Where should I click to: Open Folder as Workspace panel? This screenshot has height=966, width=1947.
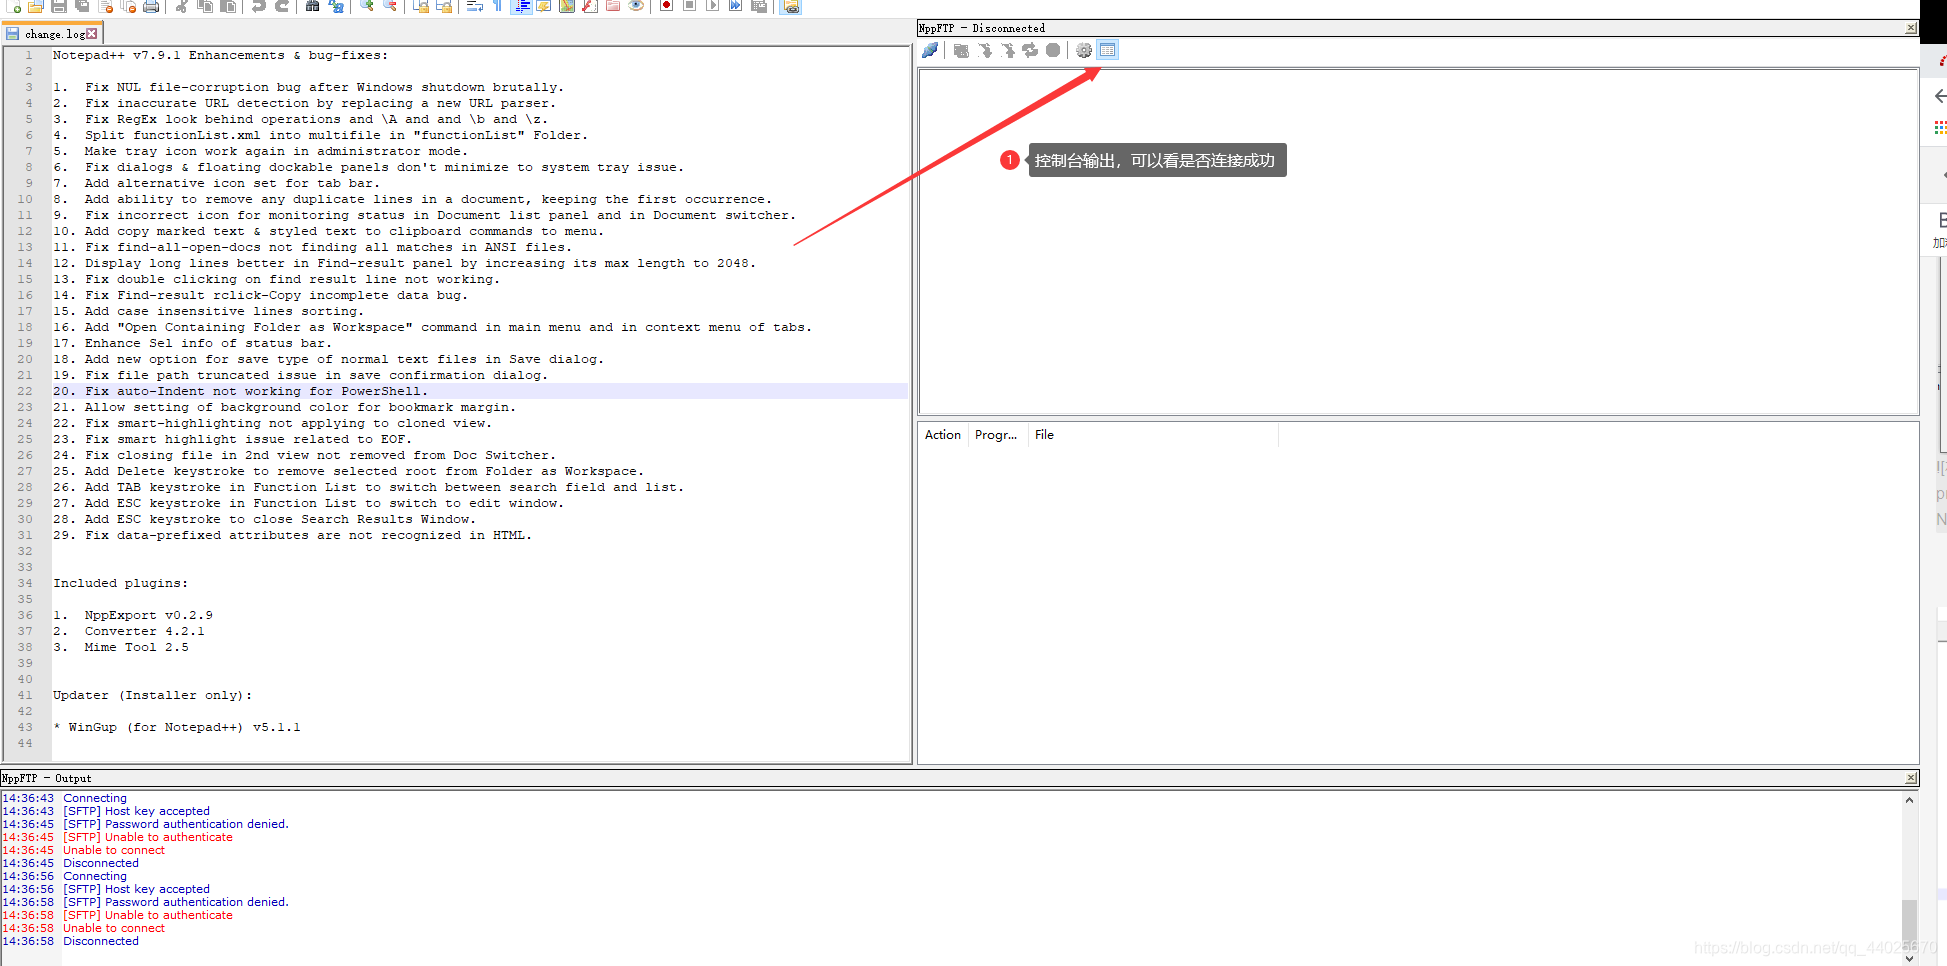tap(613, 6)
